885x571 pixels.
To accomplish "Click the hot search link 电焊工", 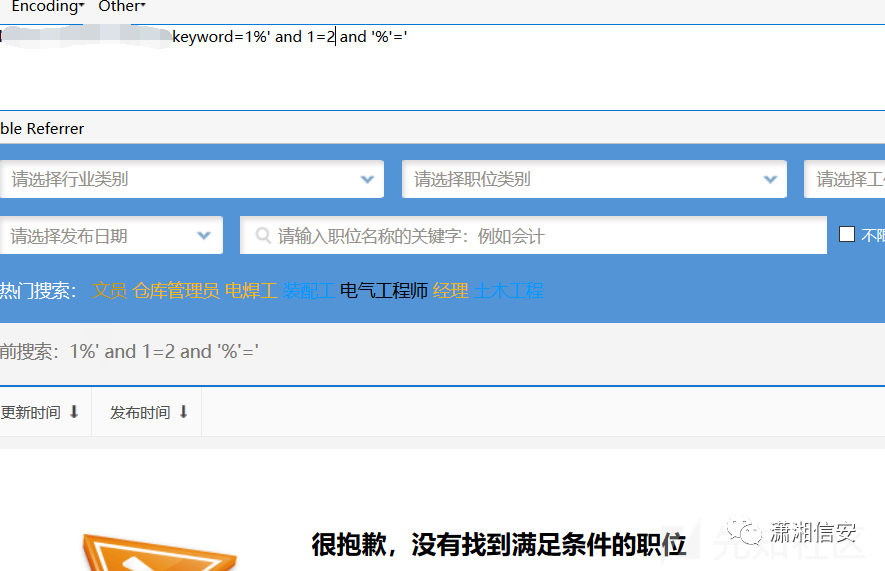I will 251,291.
